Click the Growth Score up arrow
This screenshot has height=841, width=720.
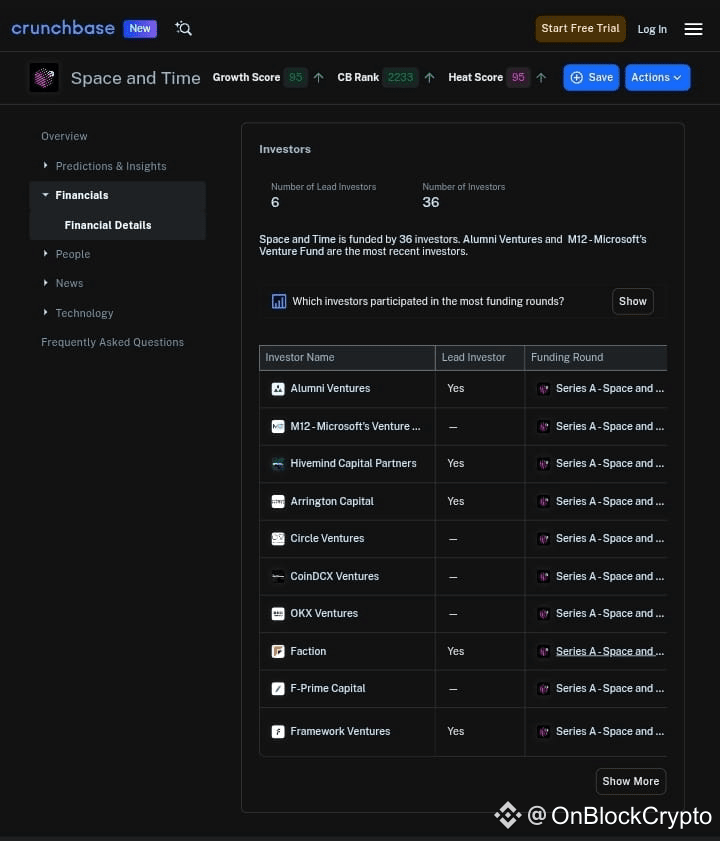coord(319,78)
